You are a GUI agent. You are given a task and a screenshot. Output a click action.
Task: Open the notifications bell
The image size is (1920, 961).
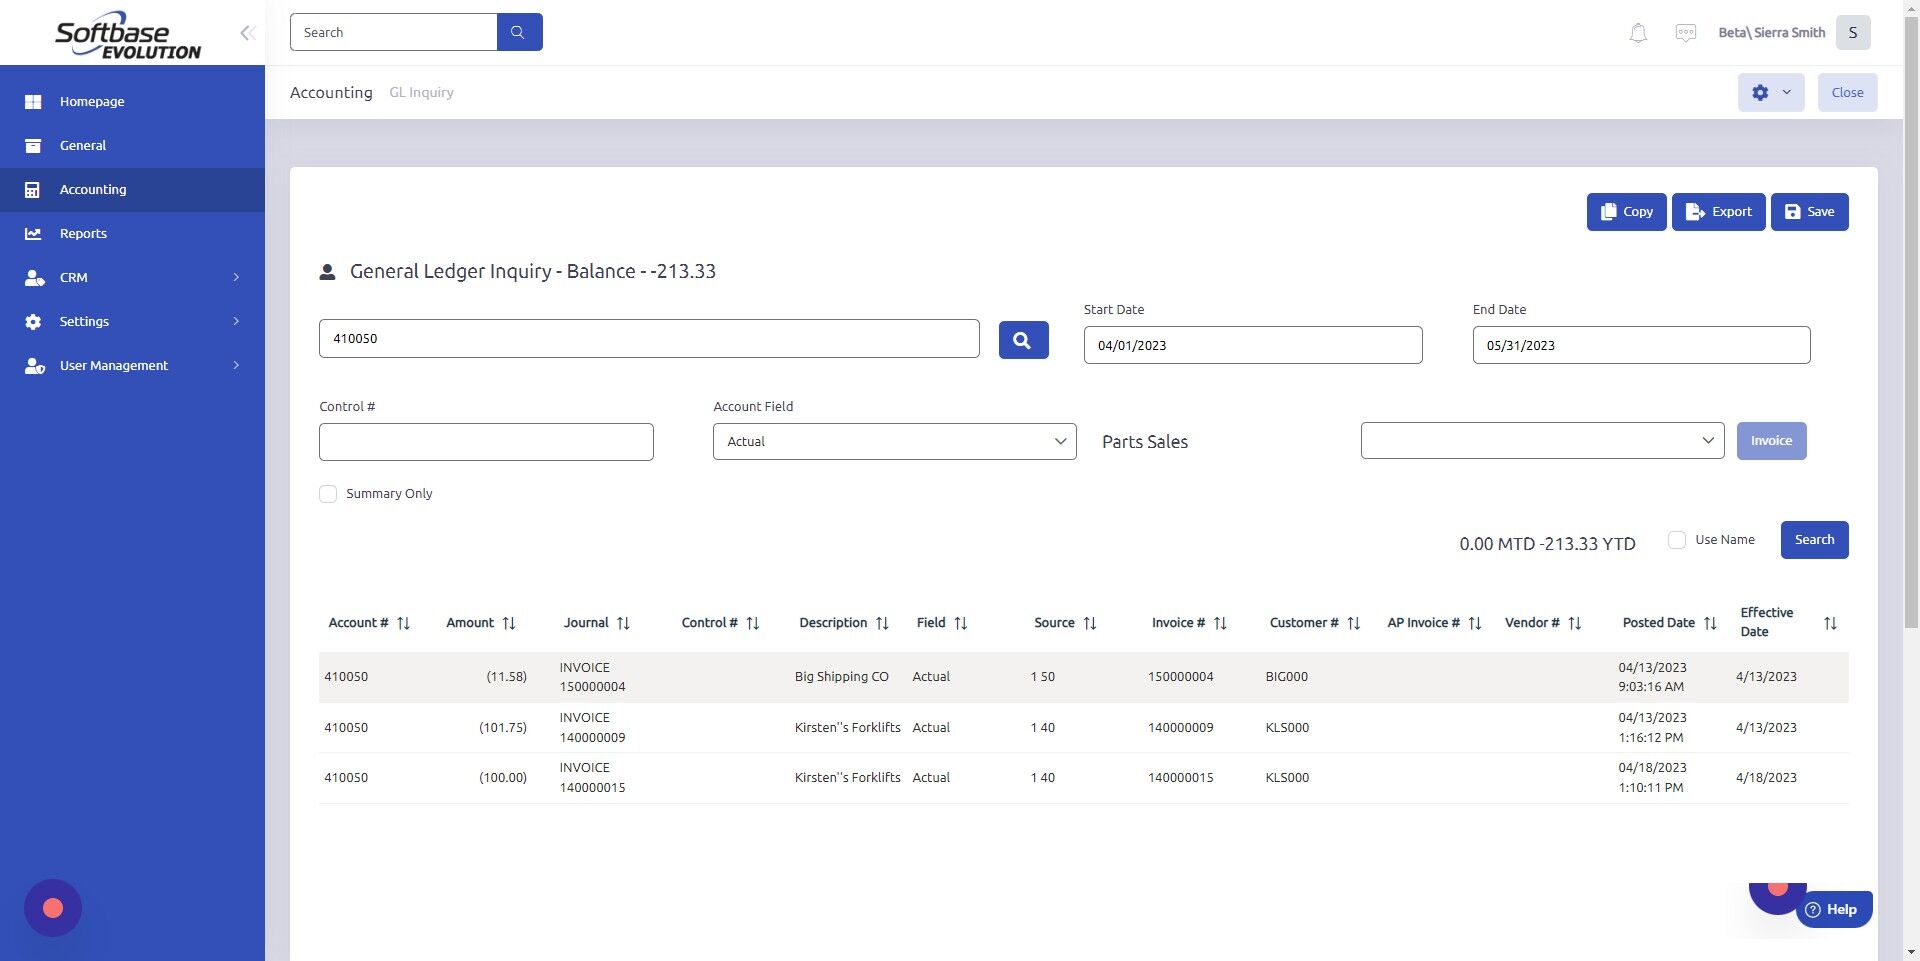pos(1638,33)
